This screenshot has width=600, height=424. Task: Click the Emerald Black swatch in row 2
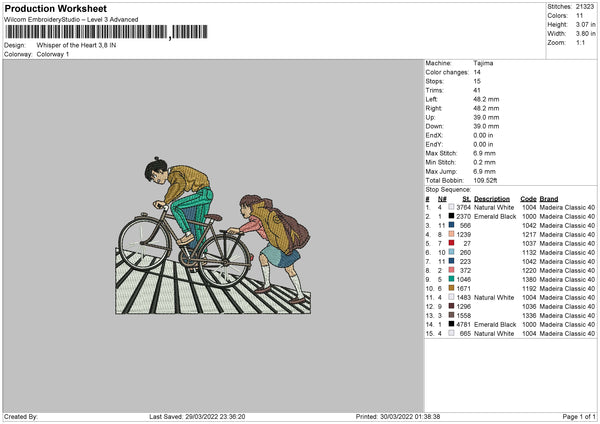tap(452, 216)
